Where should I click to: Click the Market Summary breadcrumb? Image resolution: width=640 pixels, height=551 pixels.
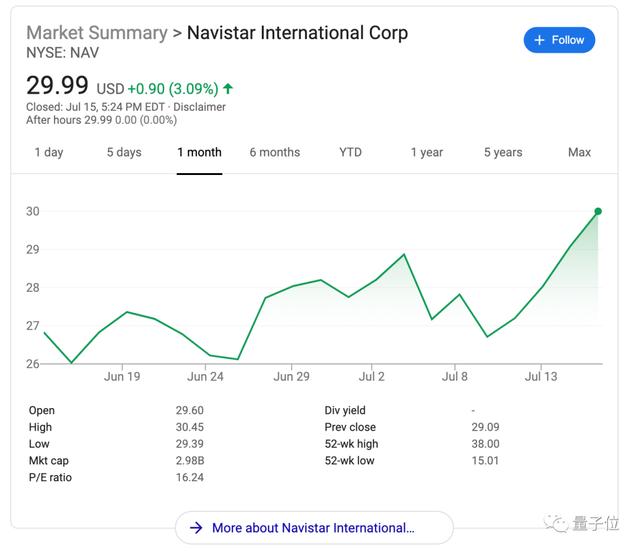(x=97, y=33)
